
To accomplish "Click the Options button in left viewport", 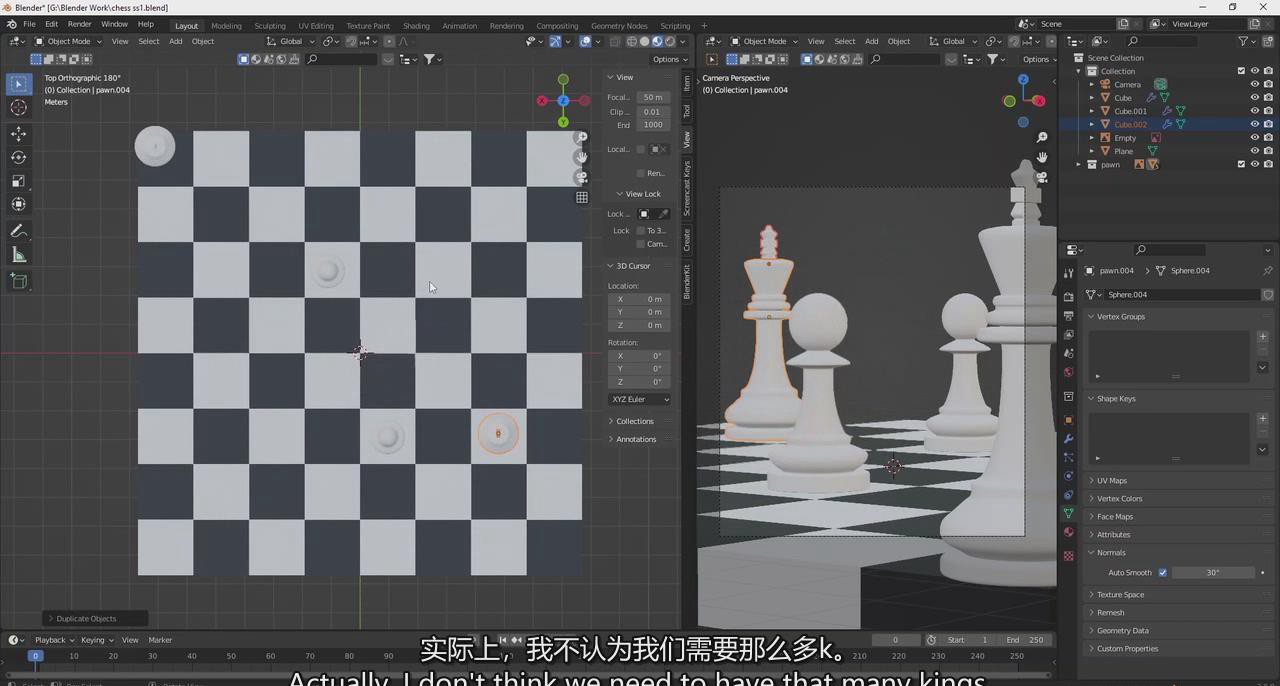I will pos(668,59).
